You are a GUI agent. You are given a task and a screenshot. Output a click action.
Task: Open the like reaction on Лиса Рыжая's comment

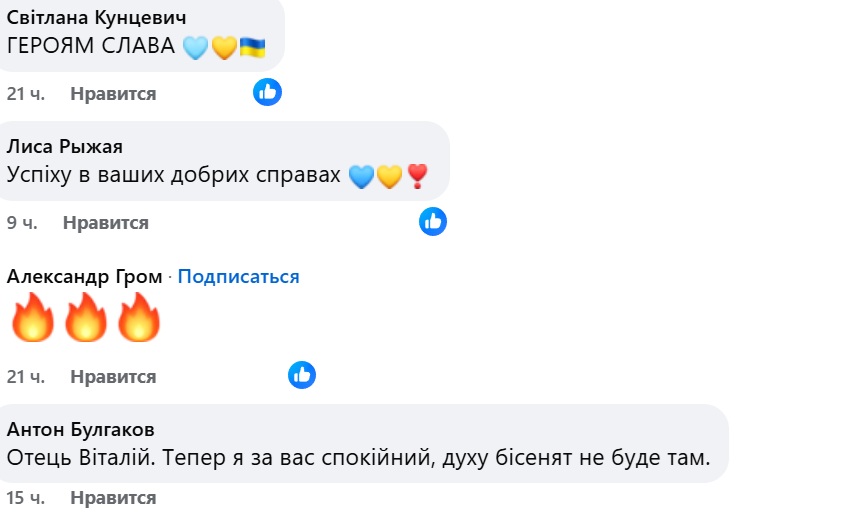(432, 222)
